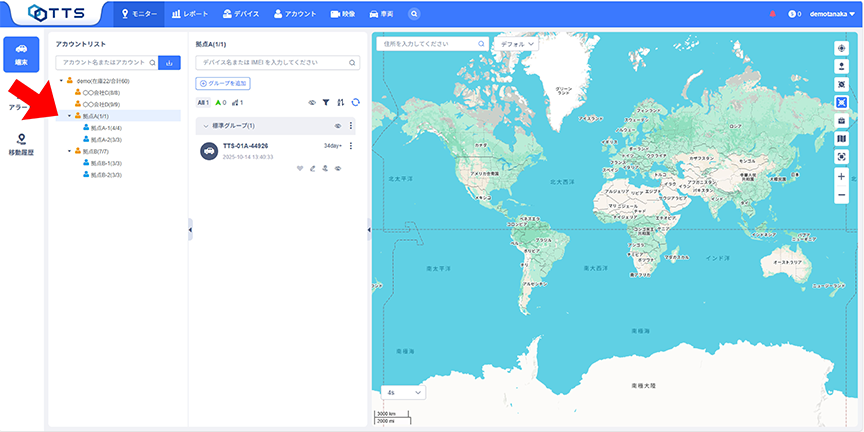This screenshot has width=864, height=432.
Task: Toggle eye icon under device TTS-01A-44926
Action: pos(338,168)
